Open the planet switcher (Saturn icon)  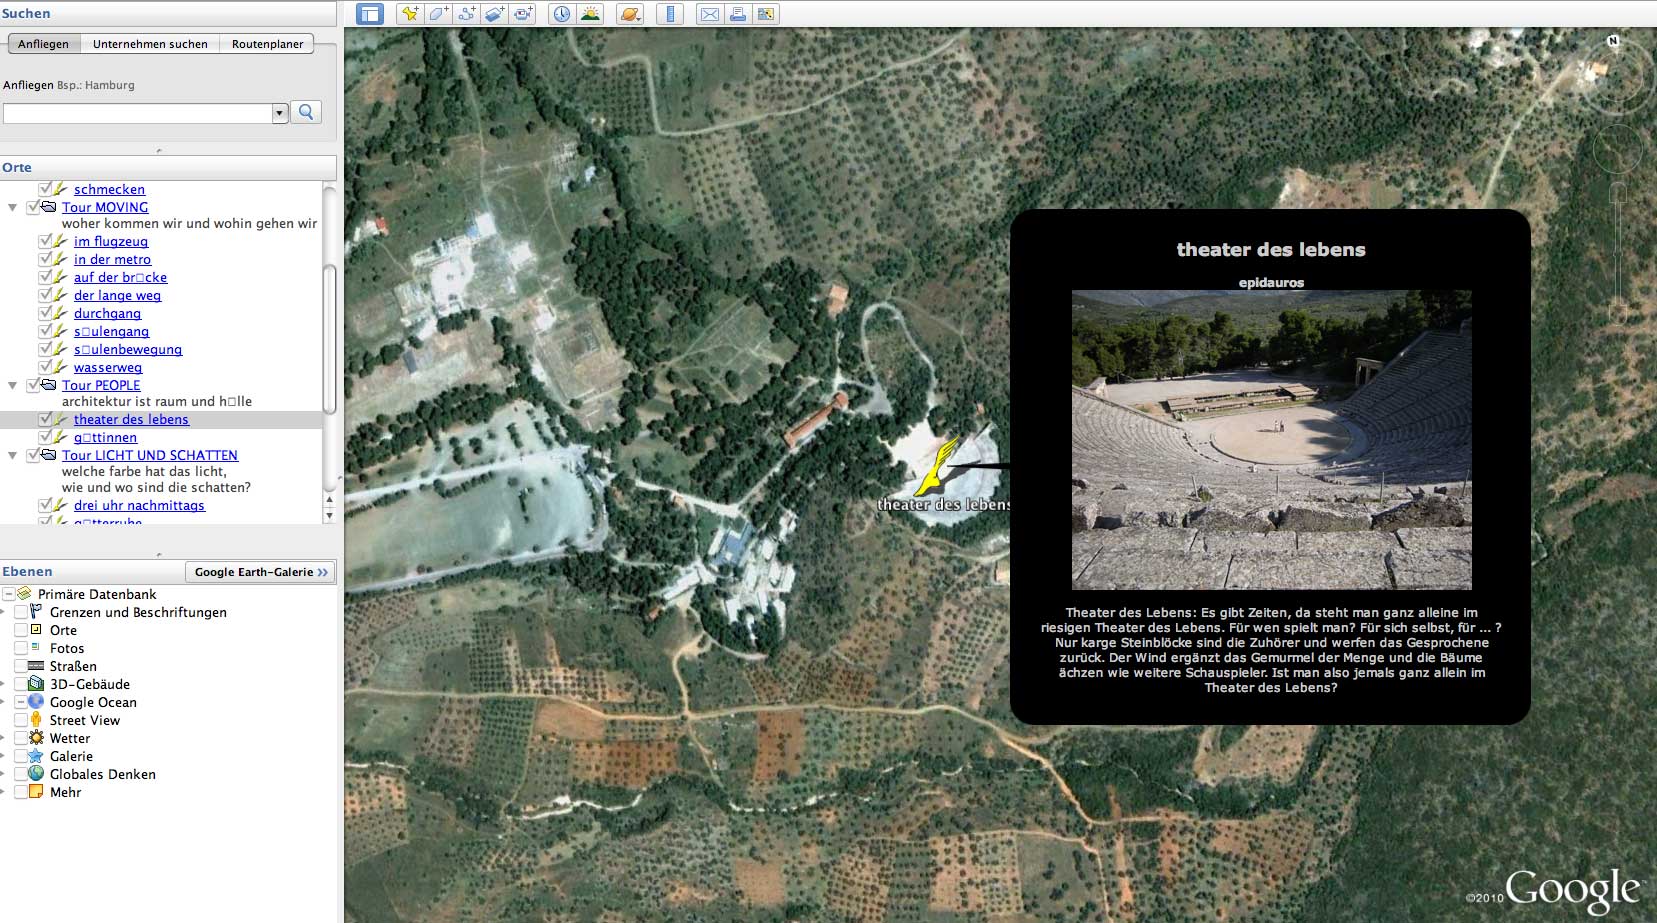[630, 14]
